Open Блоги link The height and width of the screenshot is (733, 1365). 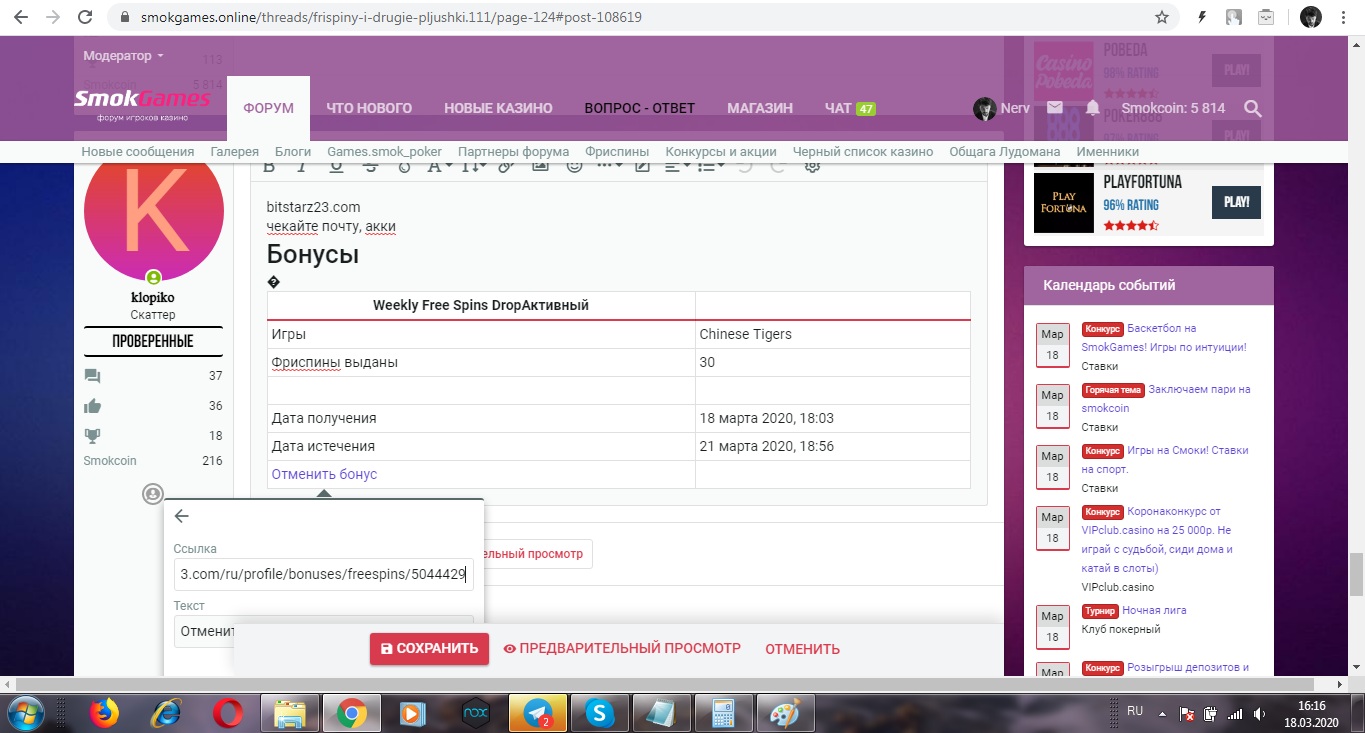click(x=293, y=152)
